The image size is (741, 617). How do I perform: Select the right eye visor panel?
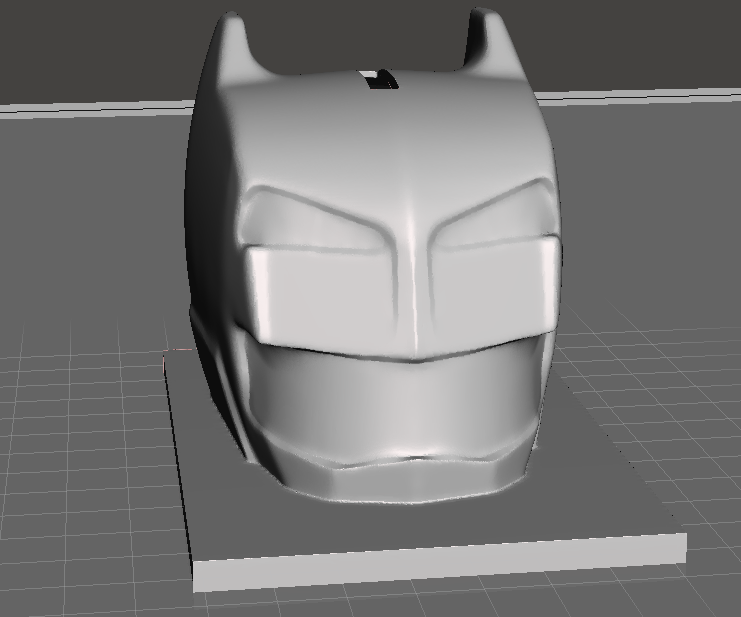click(495, 285)
